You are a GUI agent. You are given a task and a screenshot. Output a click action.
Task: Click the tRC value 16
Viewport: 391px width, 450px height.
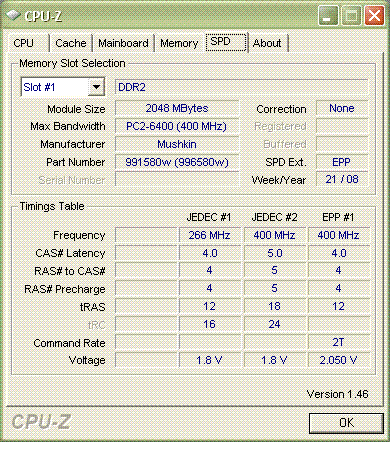[210, 324]
